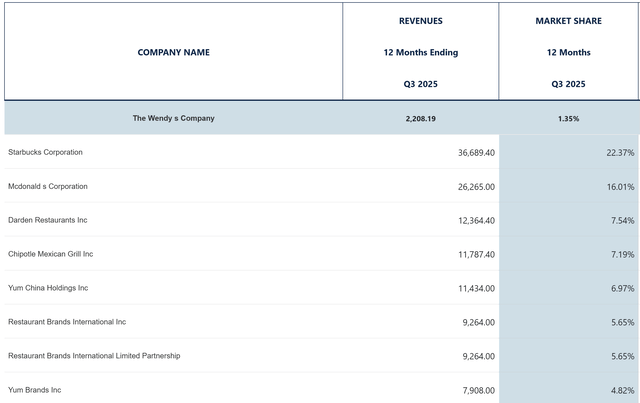This screenshot has height=403, width=640.
Task: Select The Wendy s Company row name
Action: pyautogui.click(x=173, y=118)
